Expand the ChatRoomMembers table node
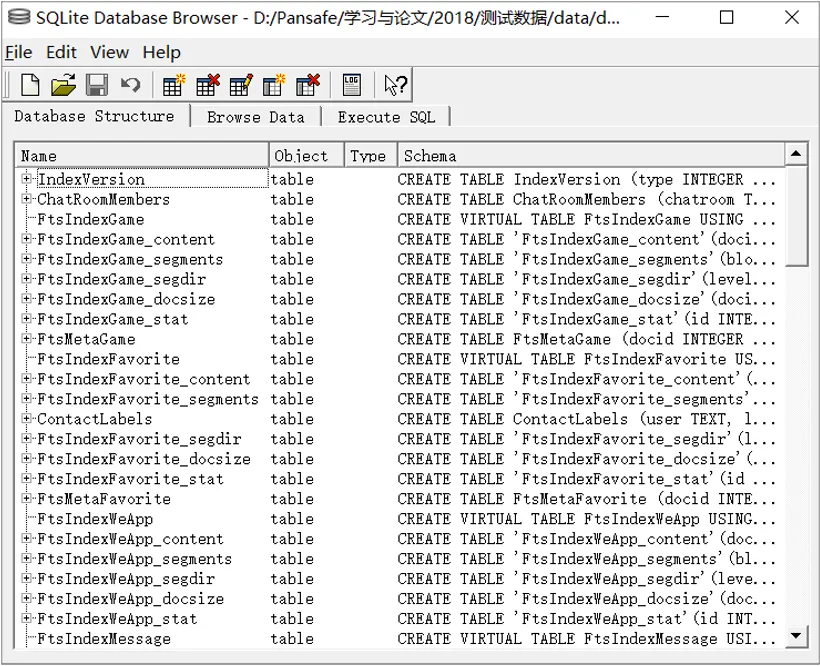Viewport: 820px width, 666px height. click(26, 199)
